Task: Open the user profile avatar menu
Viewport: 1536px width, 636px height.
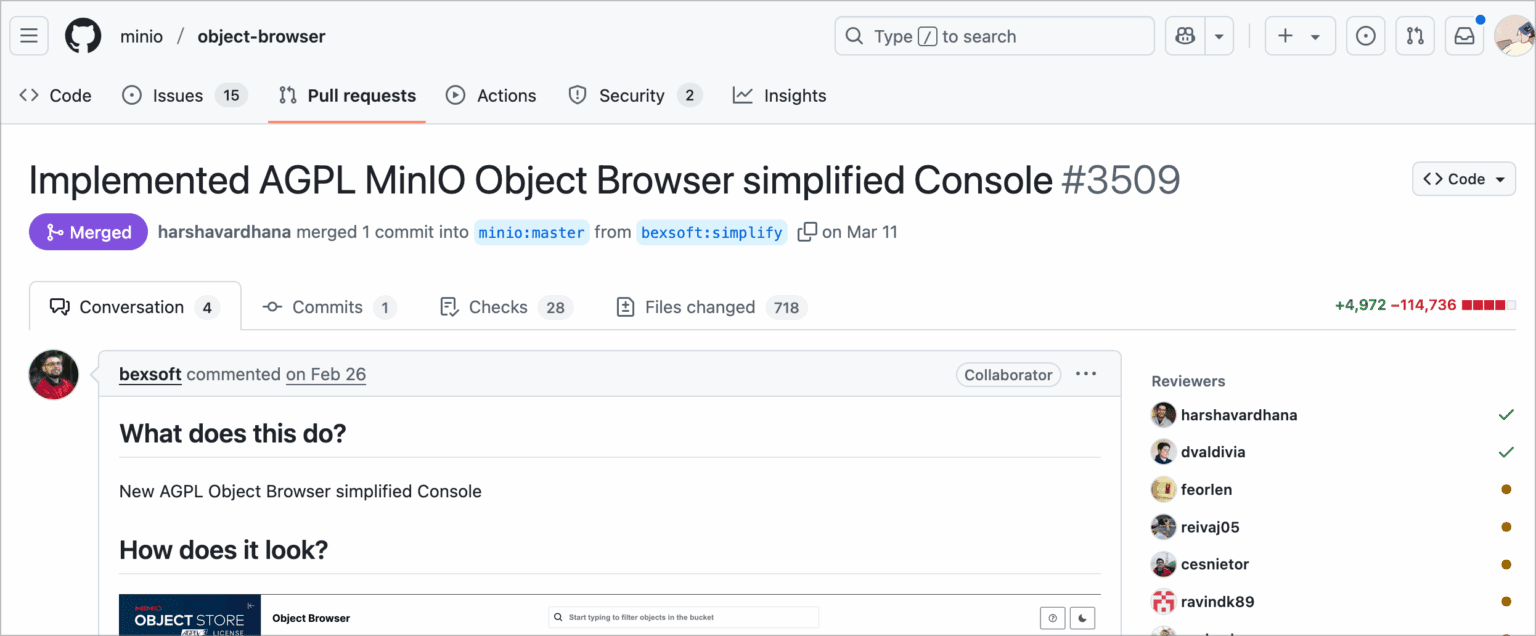Action: pyautogui.click(x=1514, y=36)
